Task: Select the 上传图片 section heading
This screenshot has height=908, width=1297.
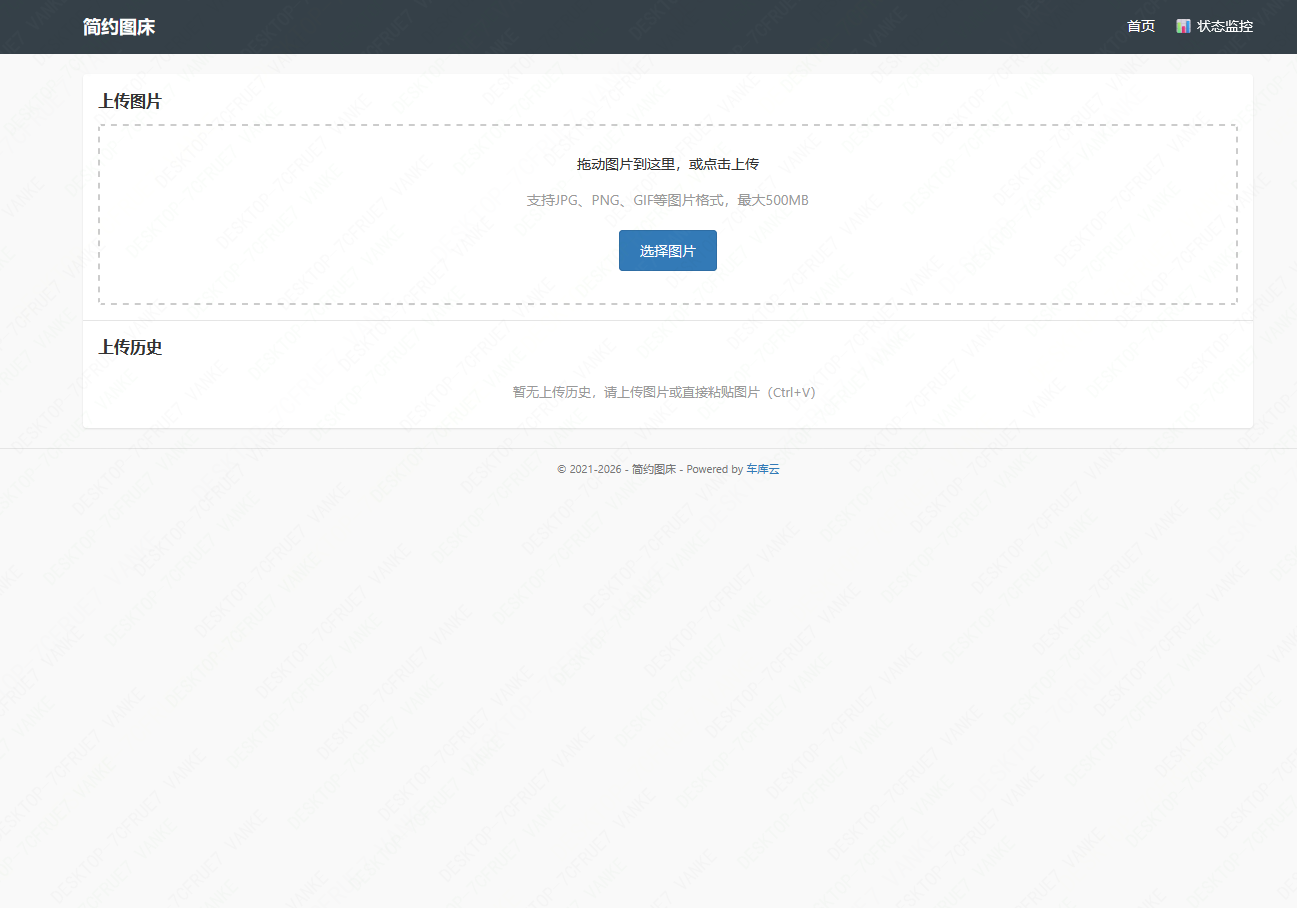Action: [130, 101]
